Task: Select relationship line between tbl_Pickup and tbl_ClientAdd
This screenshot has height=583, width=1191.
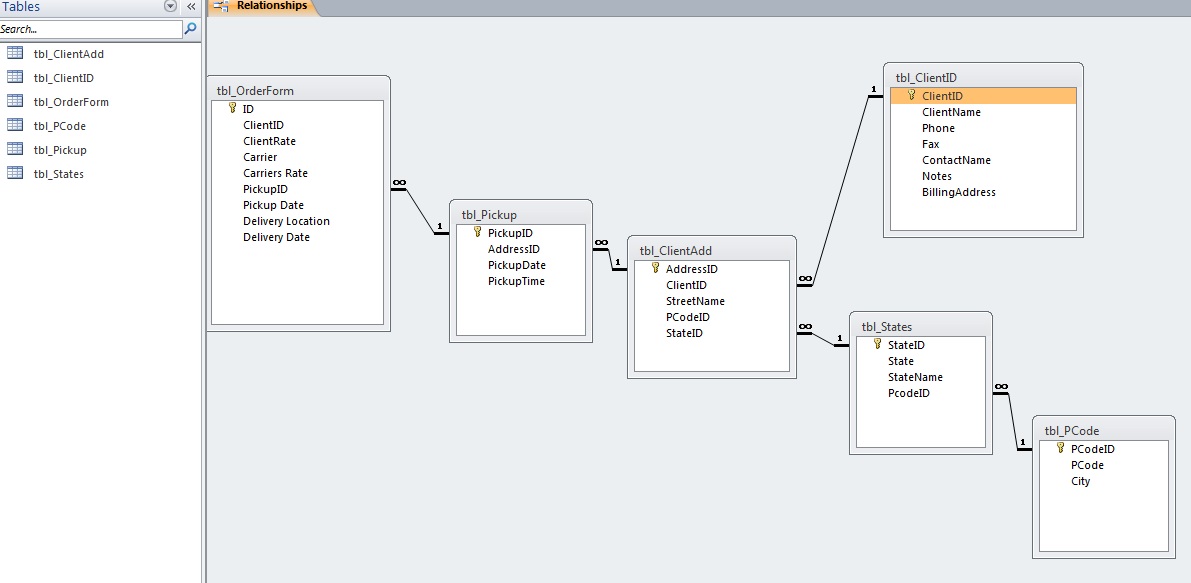Action: coord(611,260)
